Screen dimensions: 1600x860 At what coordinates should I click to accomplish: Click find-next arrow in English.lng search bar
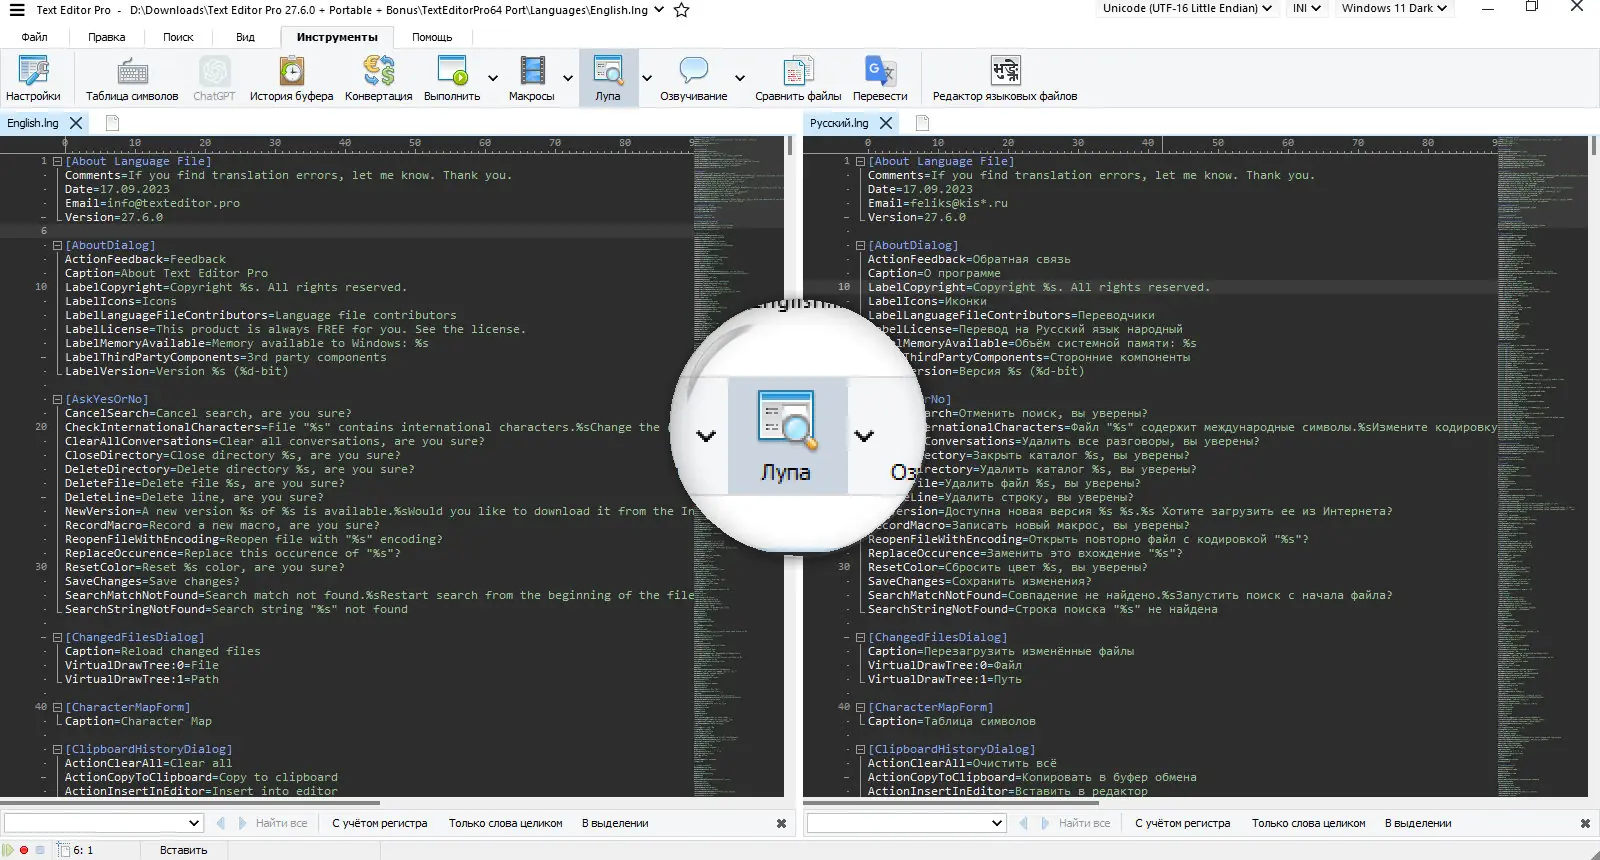point(242,823)
